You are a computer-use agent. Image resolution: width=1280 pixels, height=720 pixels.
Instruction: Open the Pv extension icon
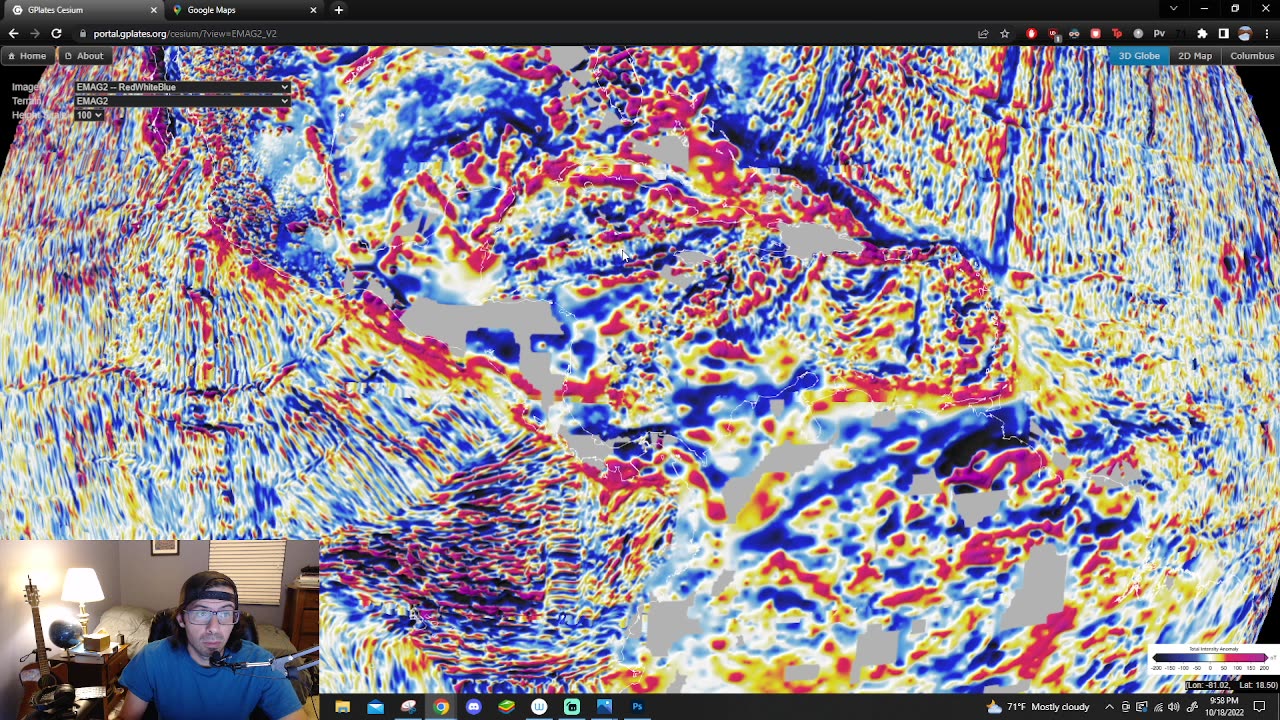pos(1159,33)
